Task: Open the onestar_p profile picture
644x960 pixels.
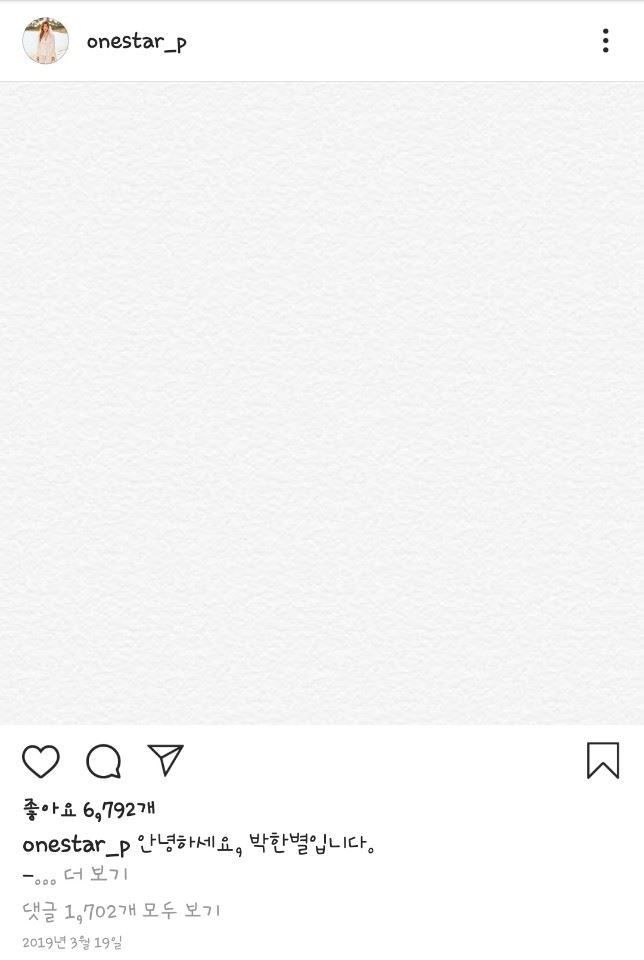Action: coord(46,41)
